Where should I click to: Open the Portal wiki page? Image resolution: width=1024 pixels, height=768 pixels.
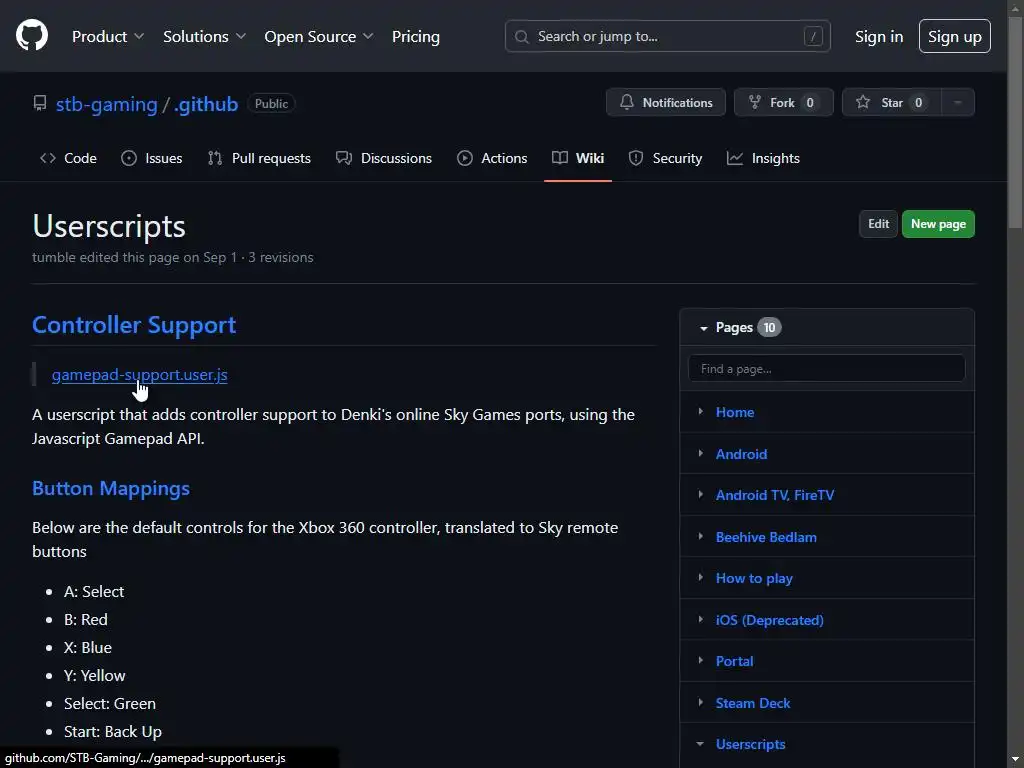[734, 661]
